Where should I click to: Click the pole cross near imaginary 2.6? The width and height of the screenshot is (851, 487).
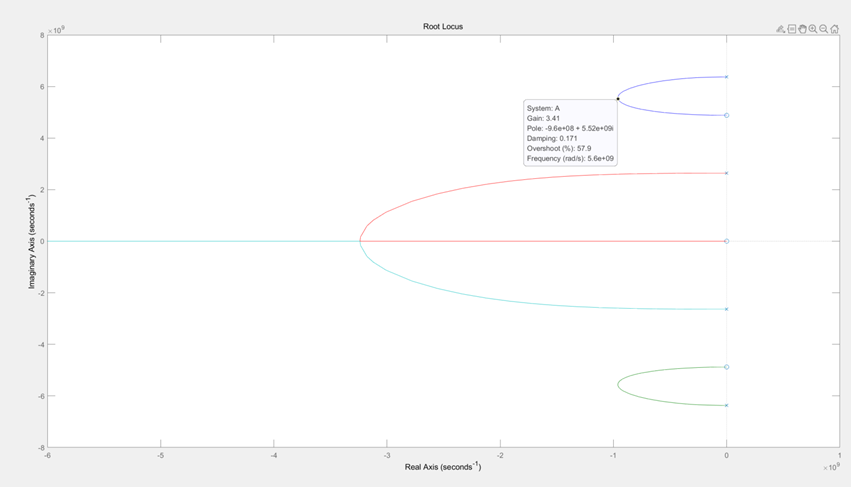727,174
